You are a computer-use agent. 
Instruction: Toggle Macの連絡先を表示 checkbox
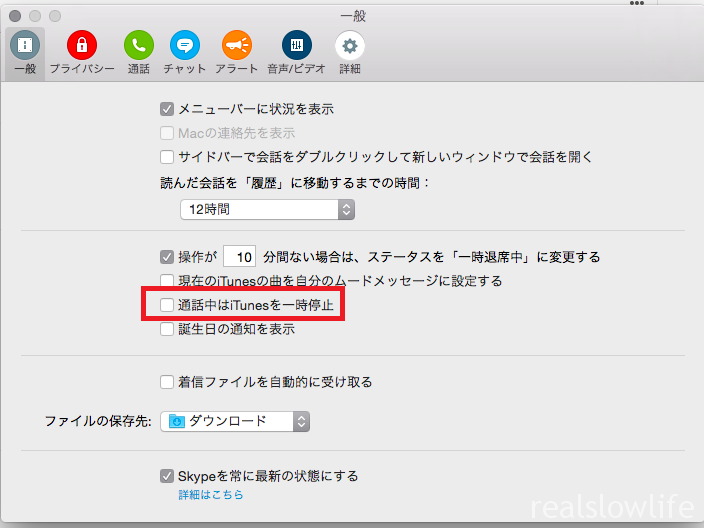167,133
